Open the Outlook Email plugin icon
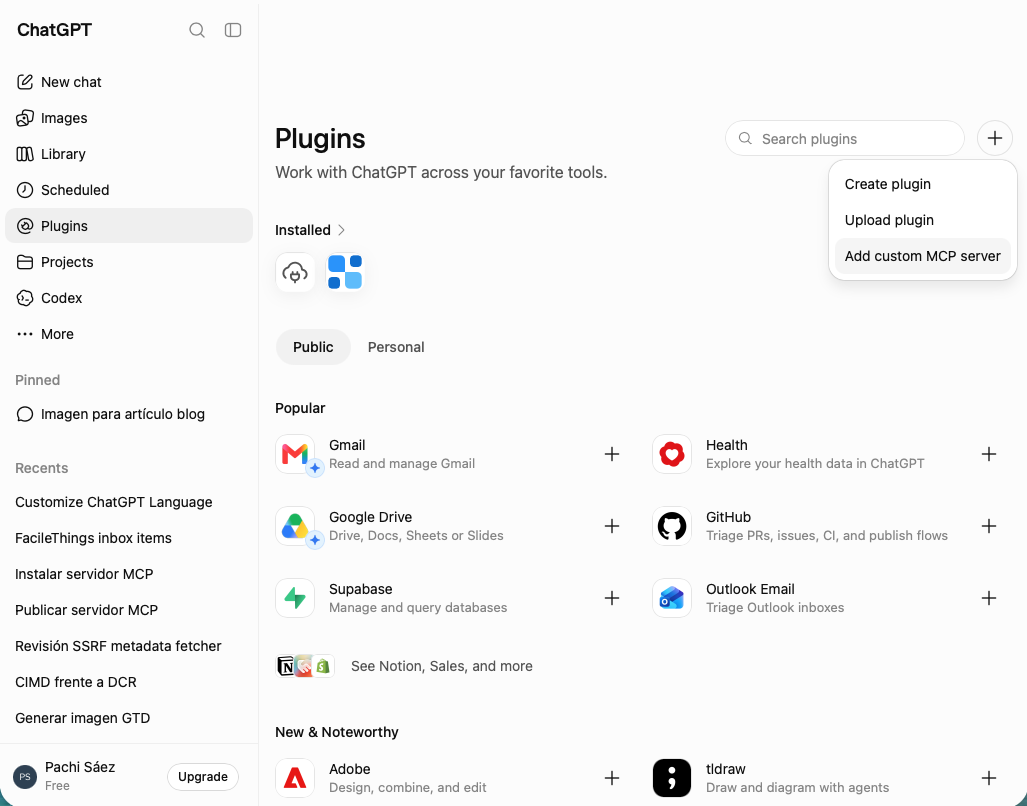 pyautogui.click(x=672, y=598)
